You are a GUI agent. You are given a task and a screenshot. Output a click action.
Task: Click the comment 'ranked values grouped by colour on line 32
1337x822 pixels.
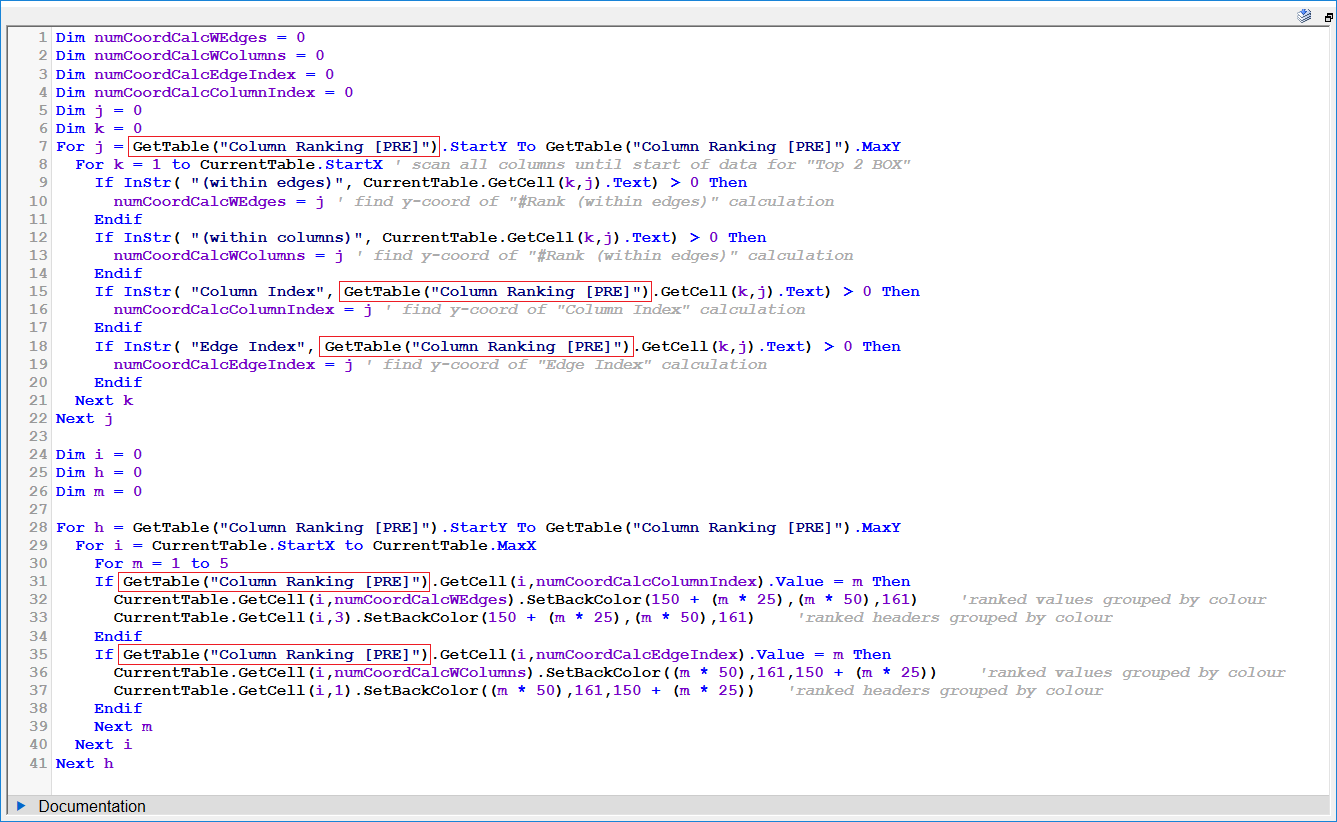point(1112,600)
